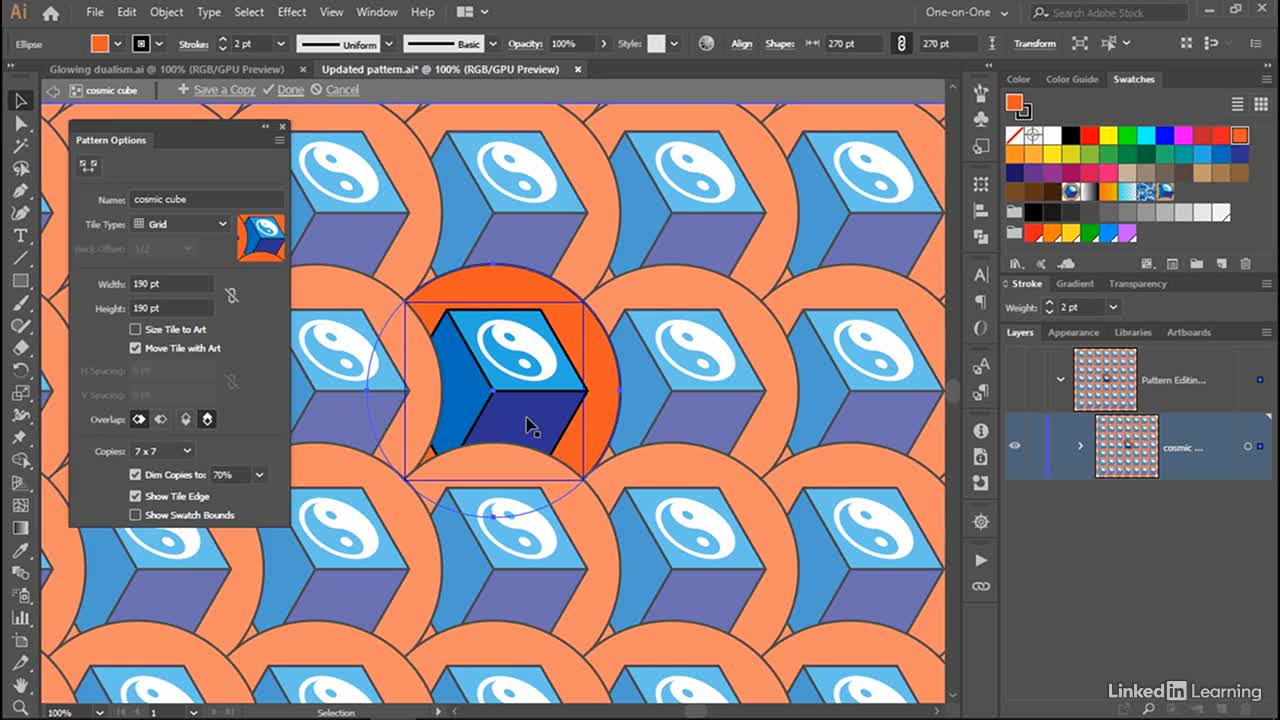1280x720 pixels.
Task: Click the tile Width 190 pt field
Action: tap(172, 284)
